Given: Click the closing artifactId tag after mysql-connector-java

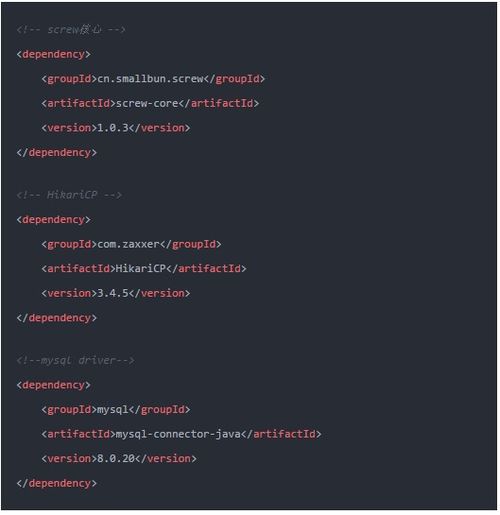Looking at the screenshot, I should [281, 434].
